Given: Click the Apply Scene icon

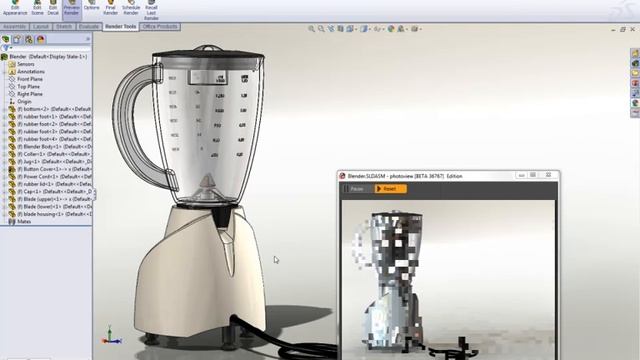Looking at the screenshot, I should coord(401,29).
